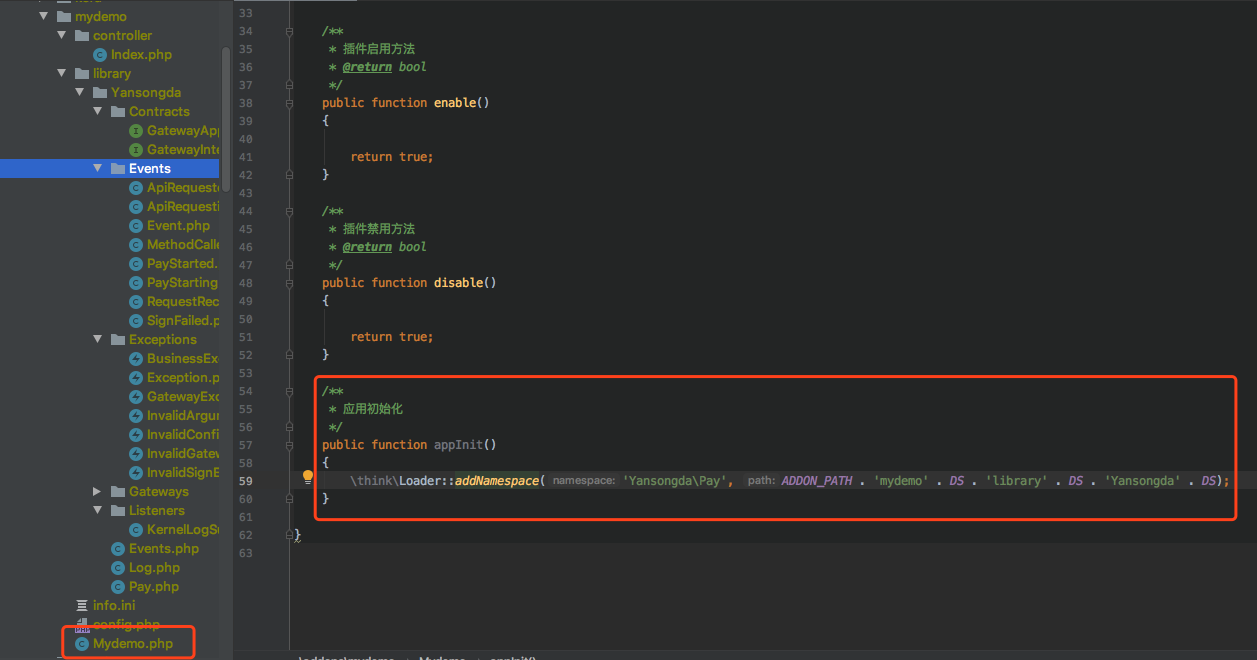Click the addNamespace method call
This screenshot has width=1257, height=660.
[x=497, y=481]
